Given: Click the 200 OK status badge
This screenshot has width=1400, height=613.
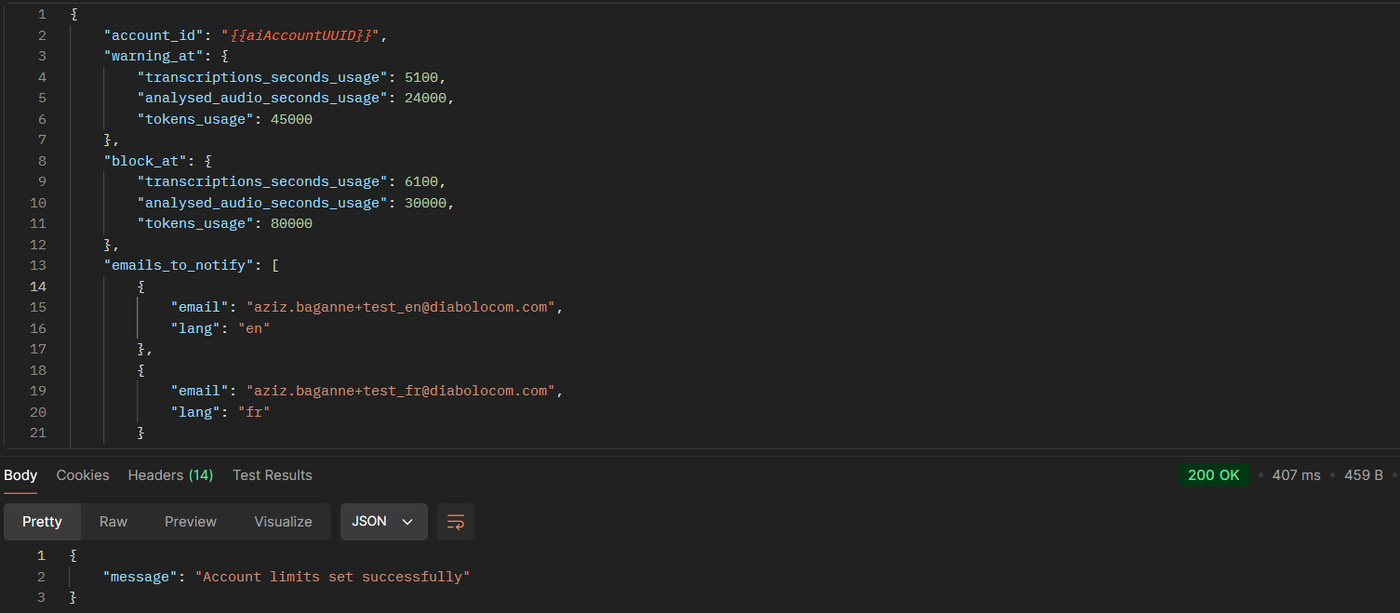Looking at the screenshot, I should [x=1213, y=475].
